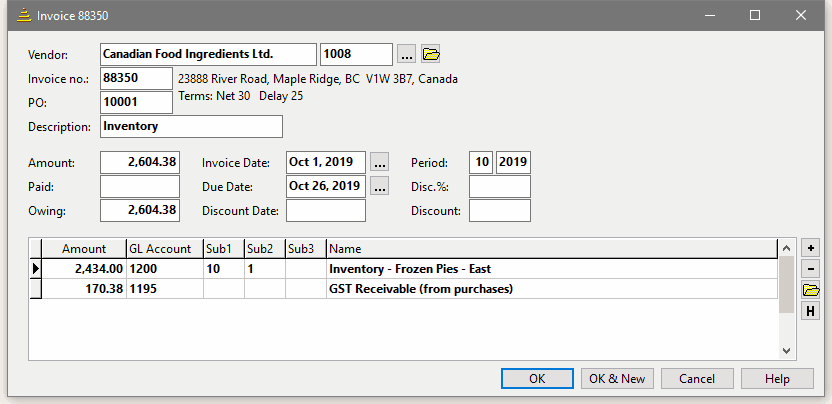Browse vendors with the ellipsis button
Image resolution: width=832 pixels, height=404 pixels.
(407, 54)
